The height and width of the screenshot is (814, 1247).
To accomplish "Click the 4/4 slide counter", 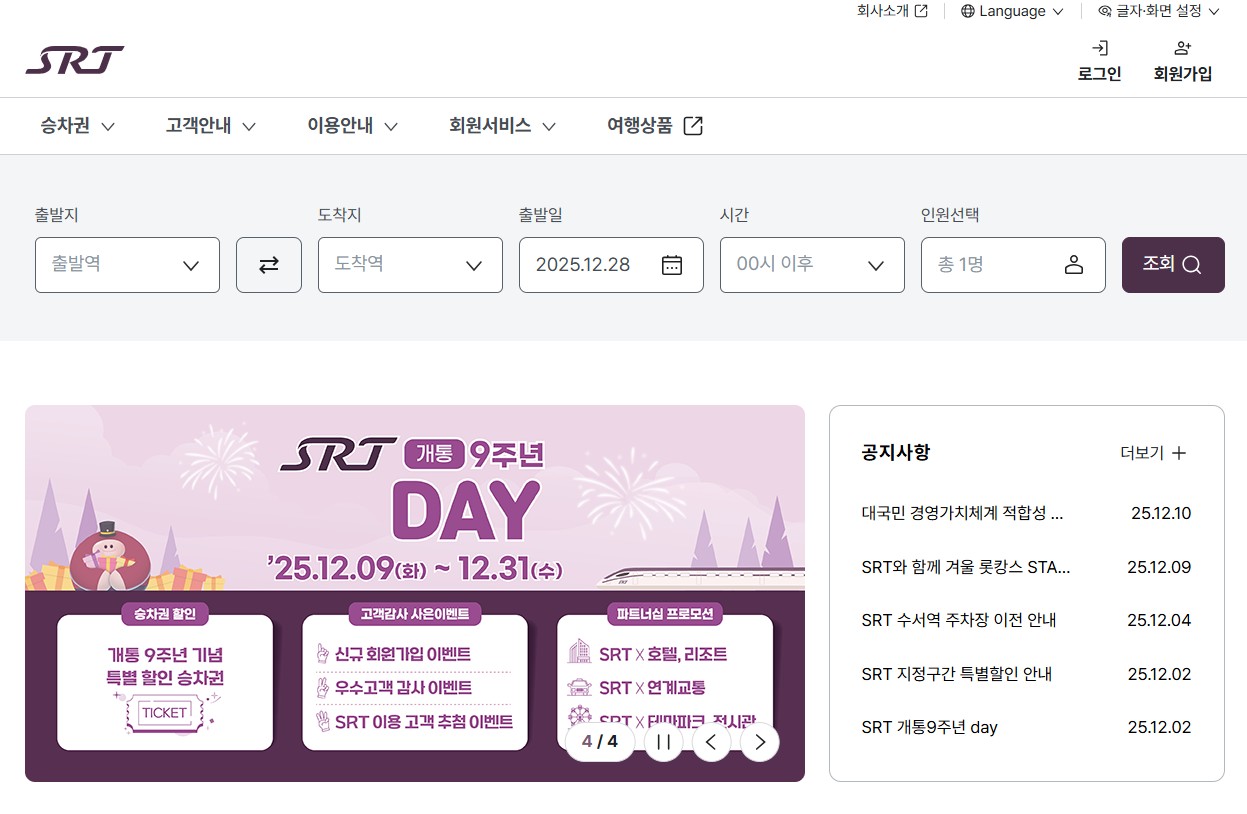I will [x=599, y=742].
